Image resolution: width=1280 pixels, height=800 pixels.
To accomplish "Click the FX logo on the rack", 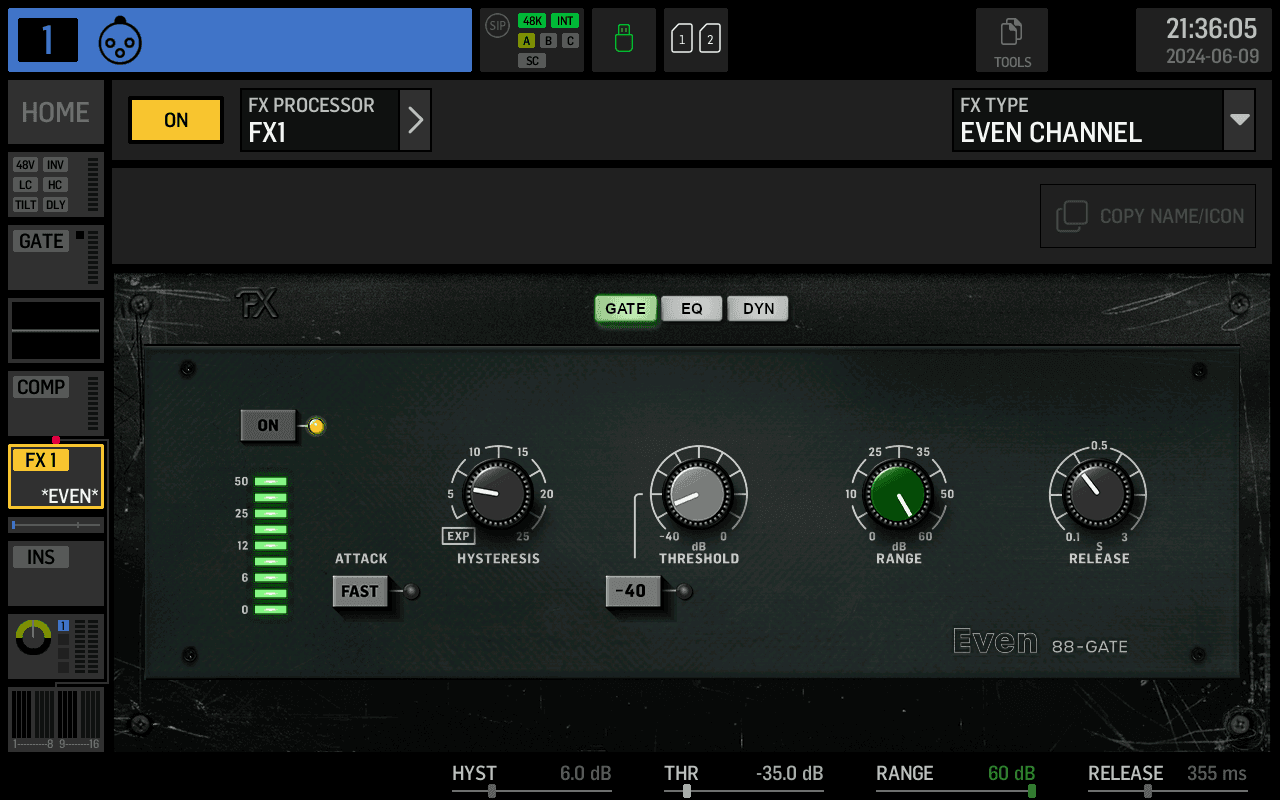I will 257,304.
